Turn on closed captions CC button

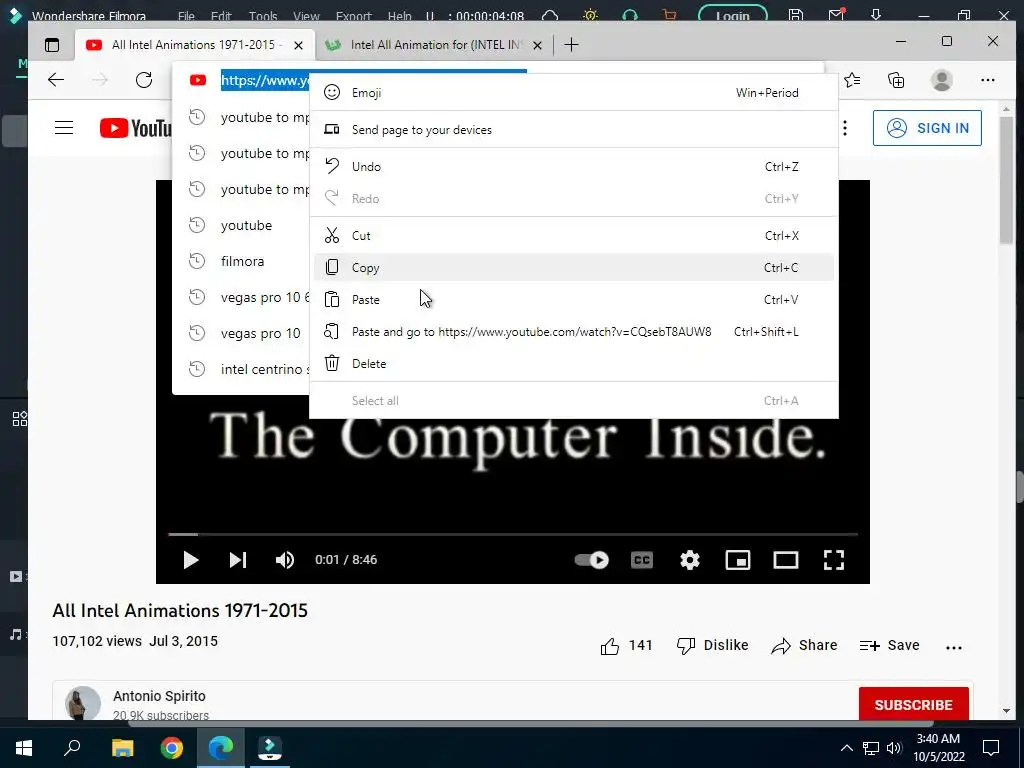(642, 560)
